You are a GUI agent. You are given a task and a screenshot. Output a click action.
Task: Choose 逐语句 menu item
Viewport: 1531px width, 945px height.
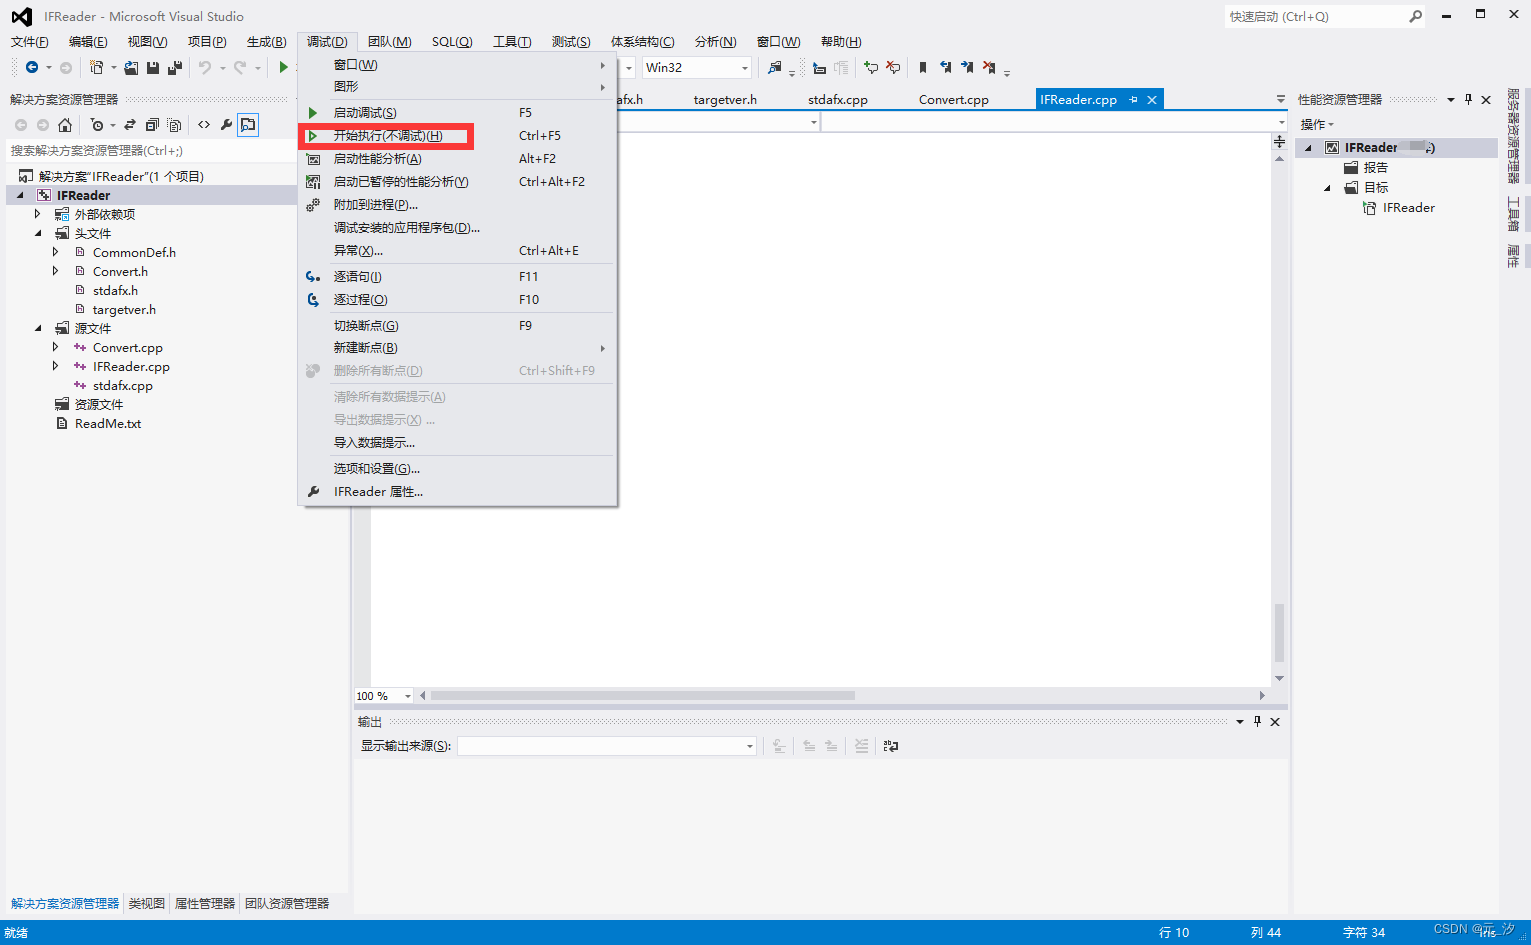pos(458,277)
